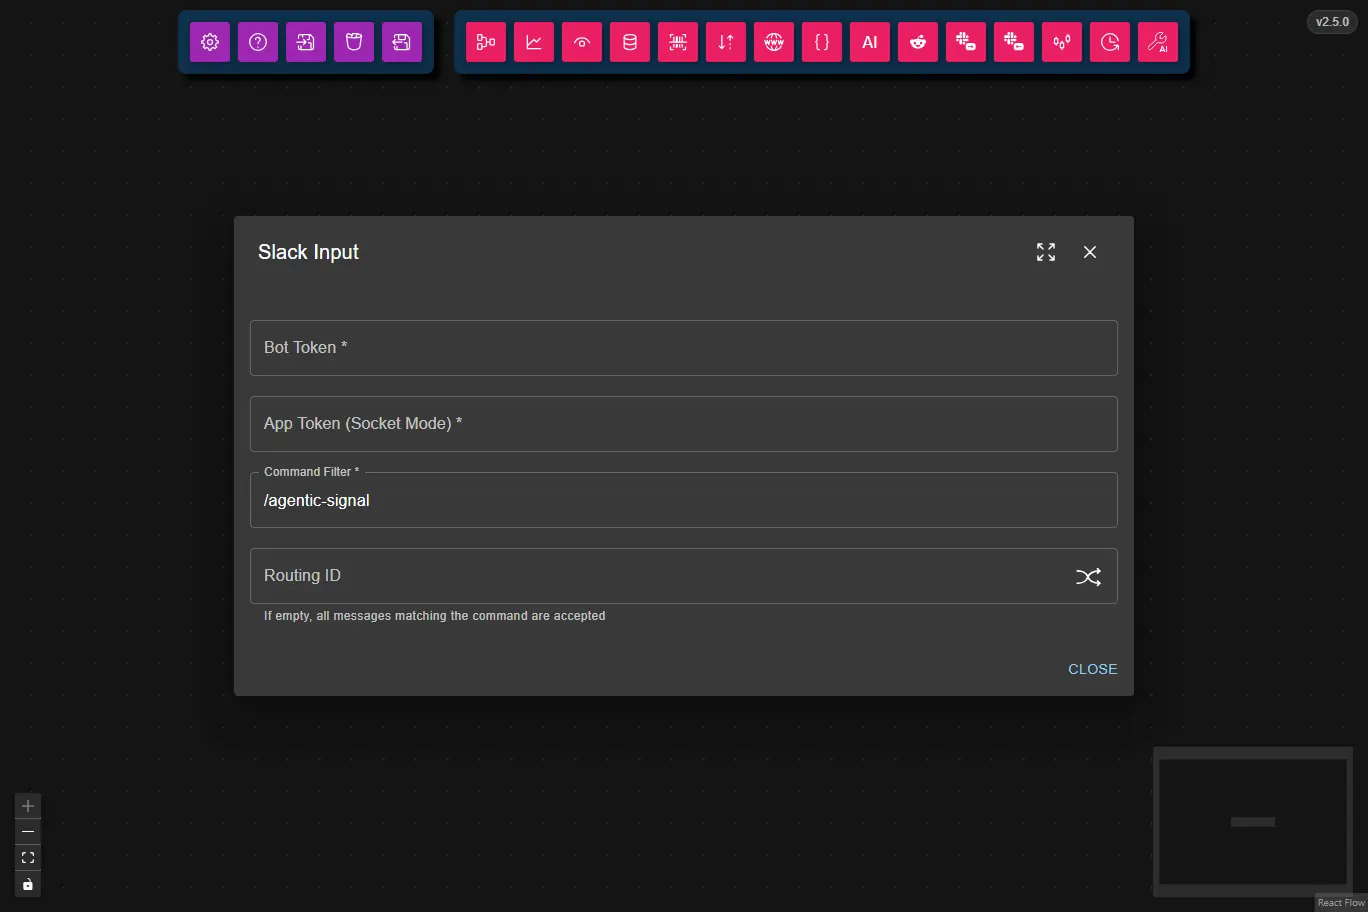The height and width of the screenshot is (912, 1368).
Task: Expand Slack Input dialog to fullscreen
Action: point(1046,252)
